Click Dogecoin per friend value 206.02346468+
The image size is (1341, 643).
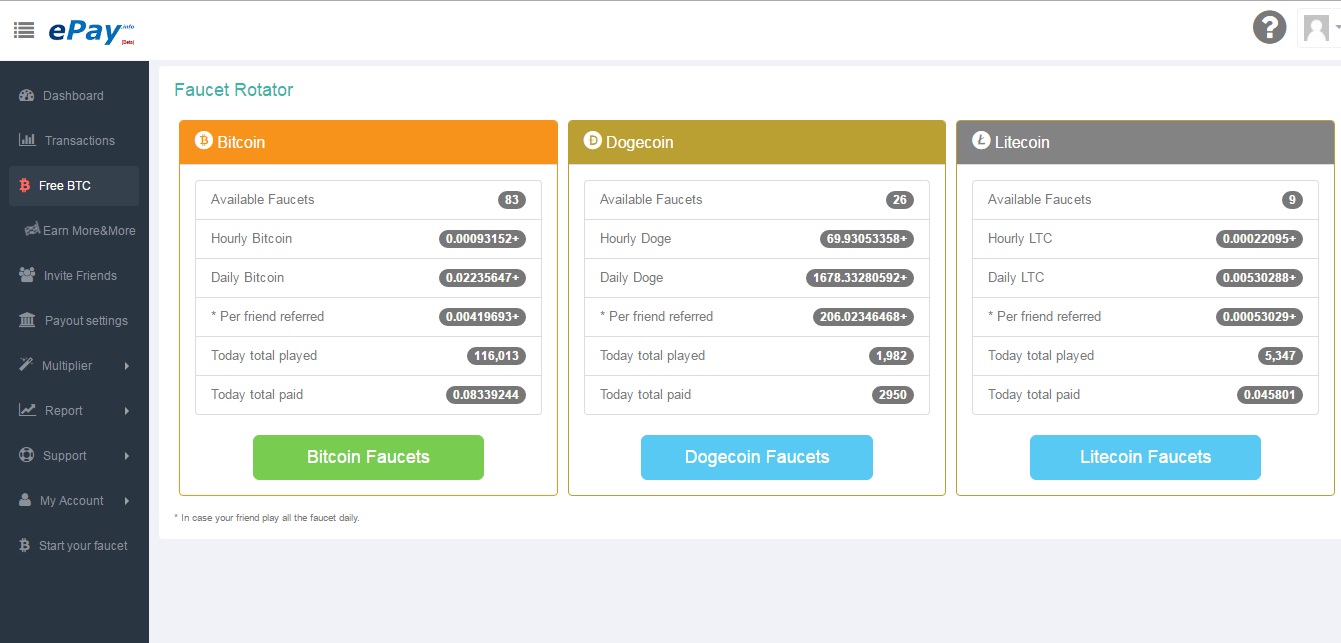tap(863, 317)
